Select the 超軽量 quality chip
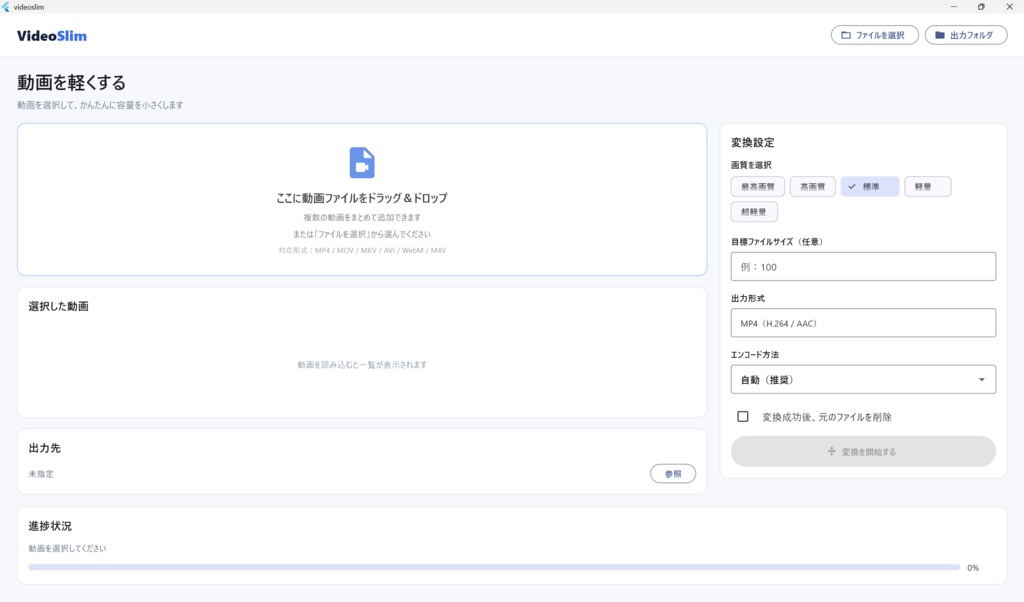Screen dimensions: 1024x602 point(754,212)
